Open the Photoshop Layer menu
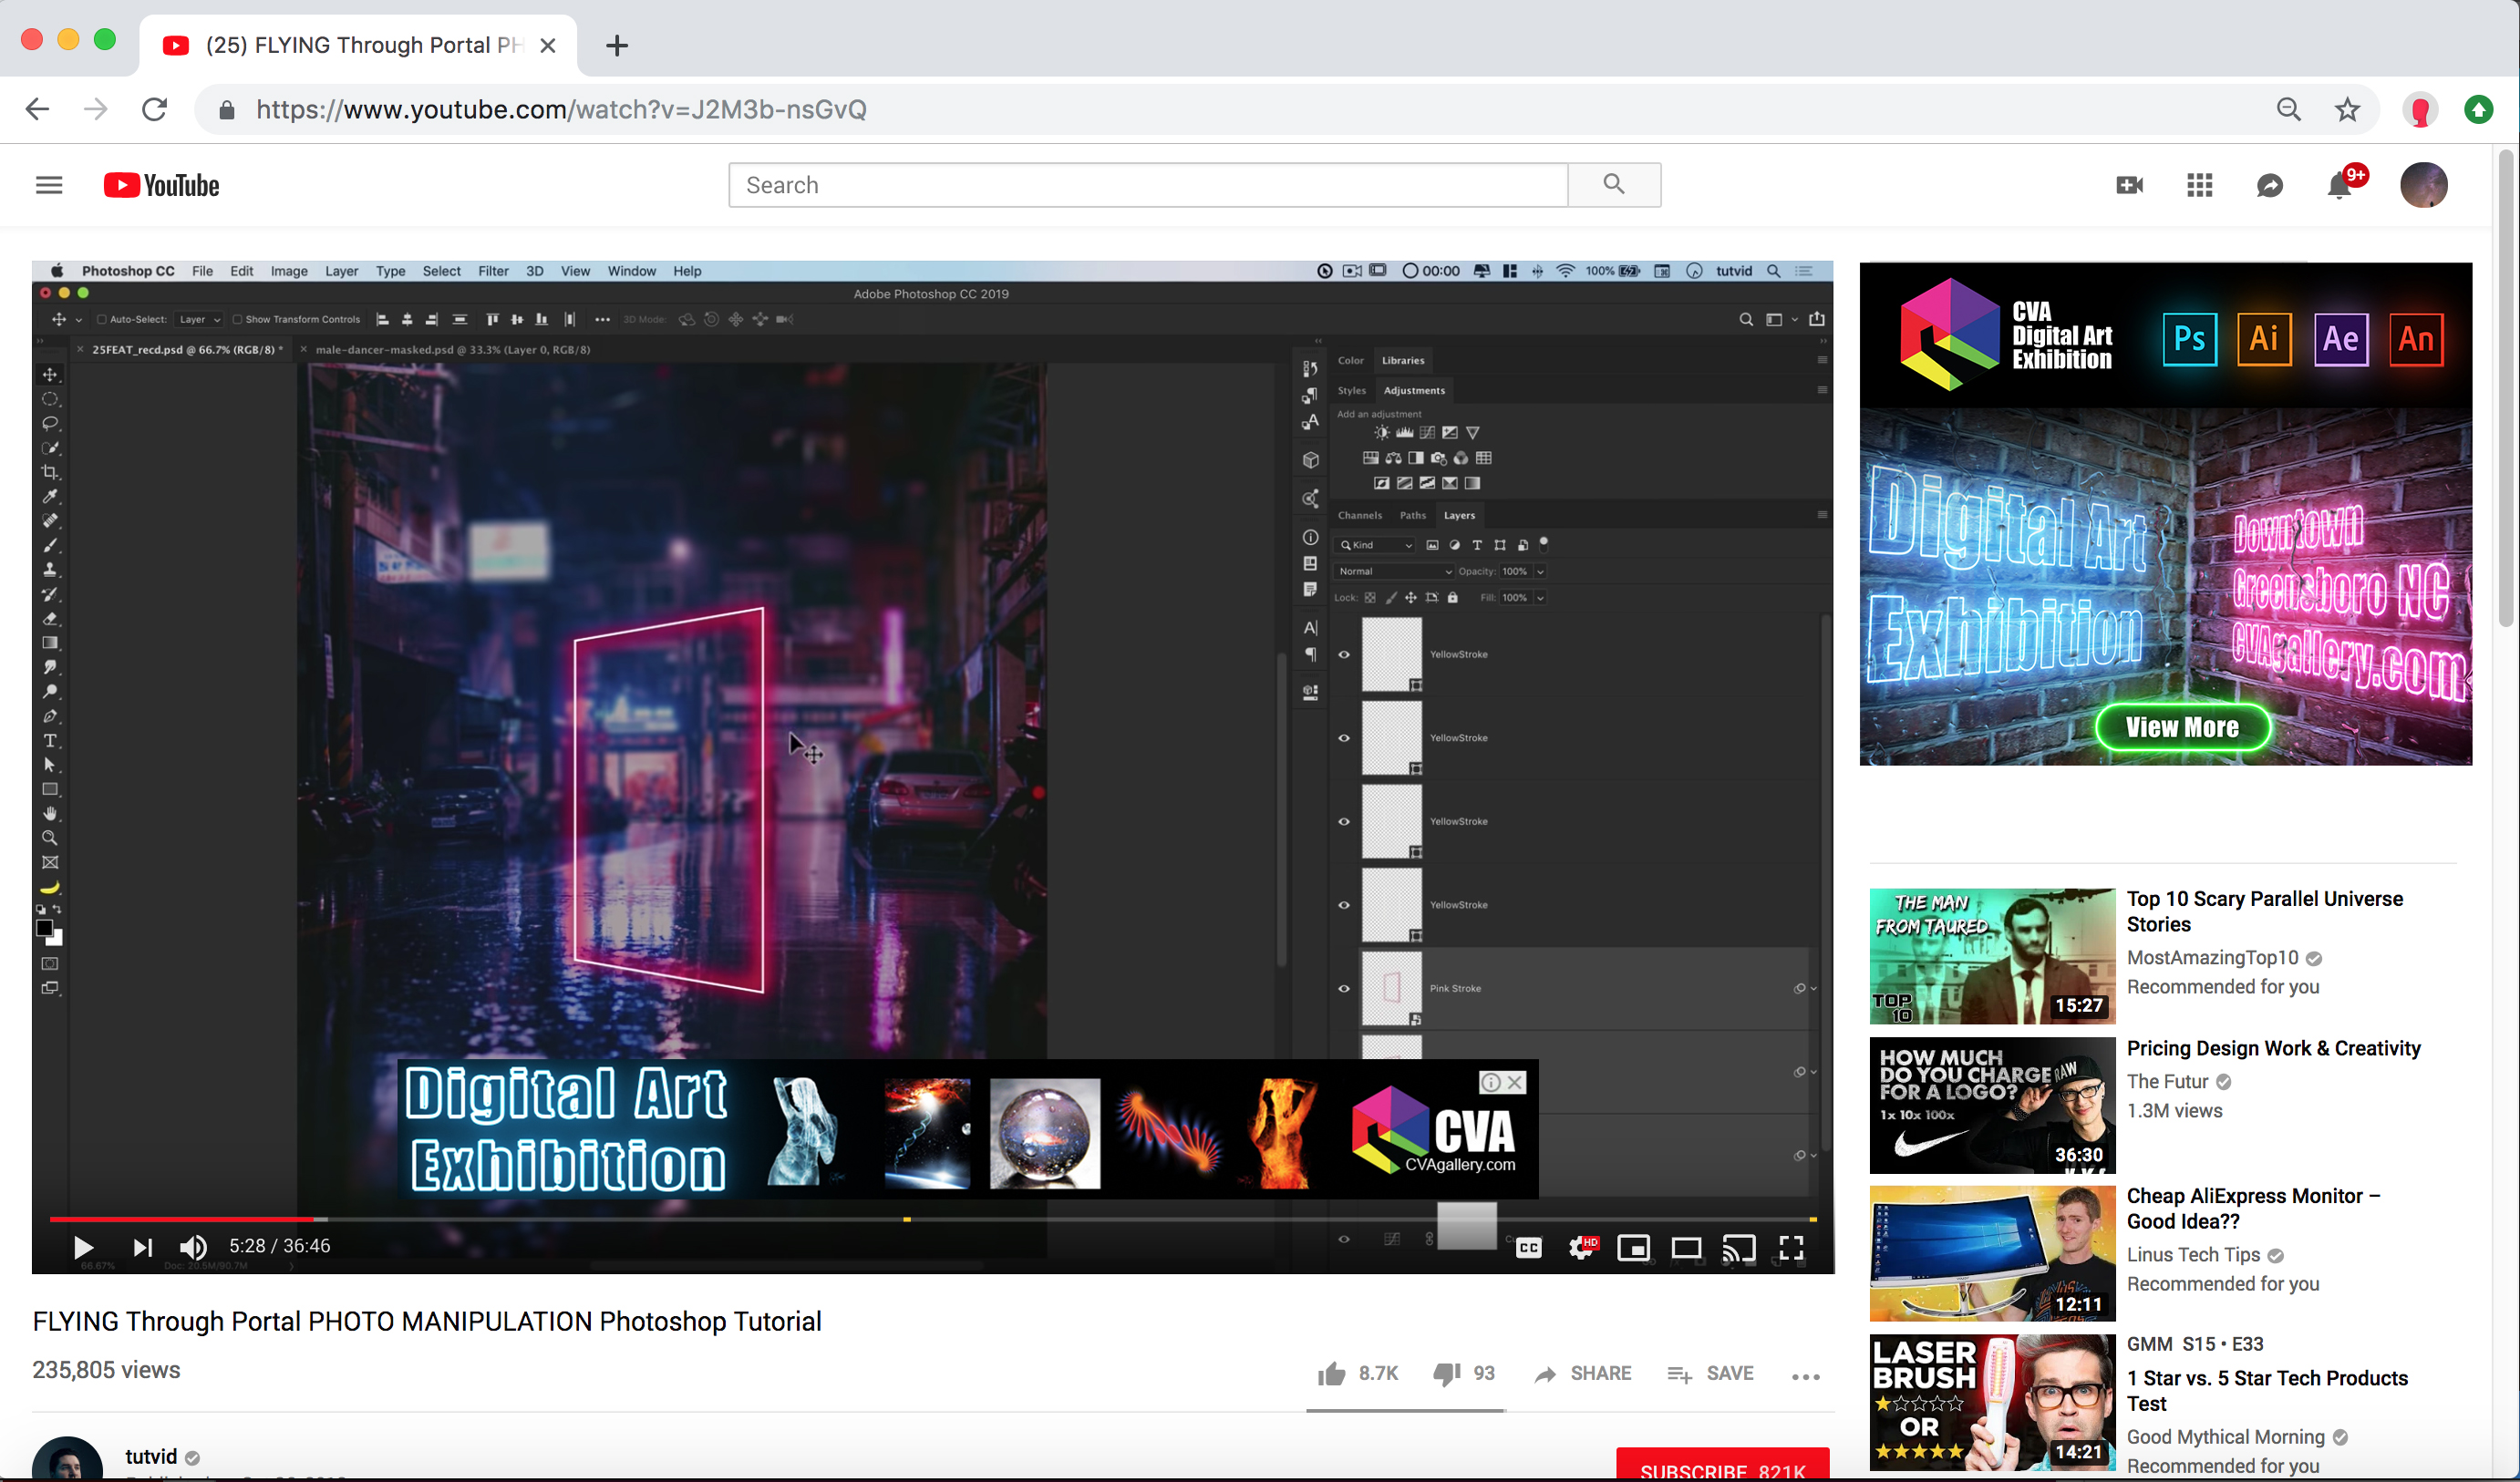This screenshot has height=1482, width=2520. pos(341,271)
